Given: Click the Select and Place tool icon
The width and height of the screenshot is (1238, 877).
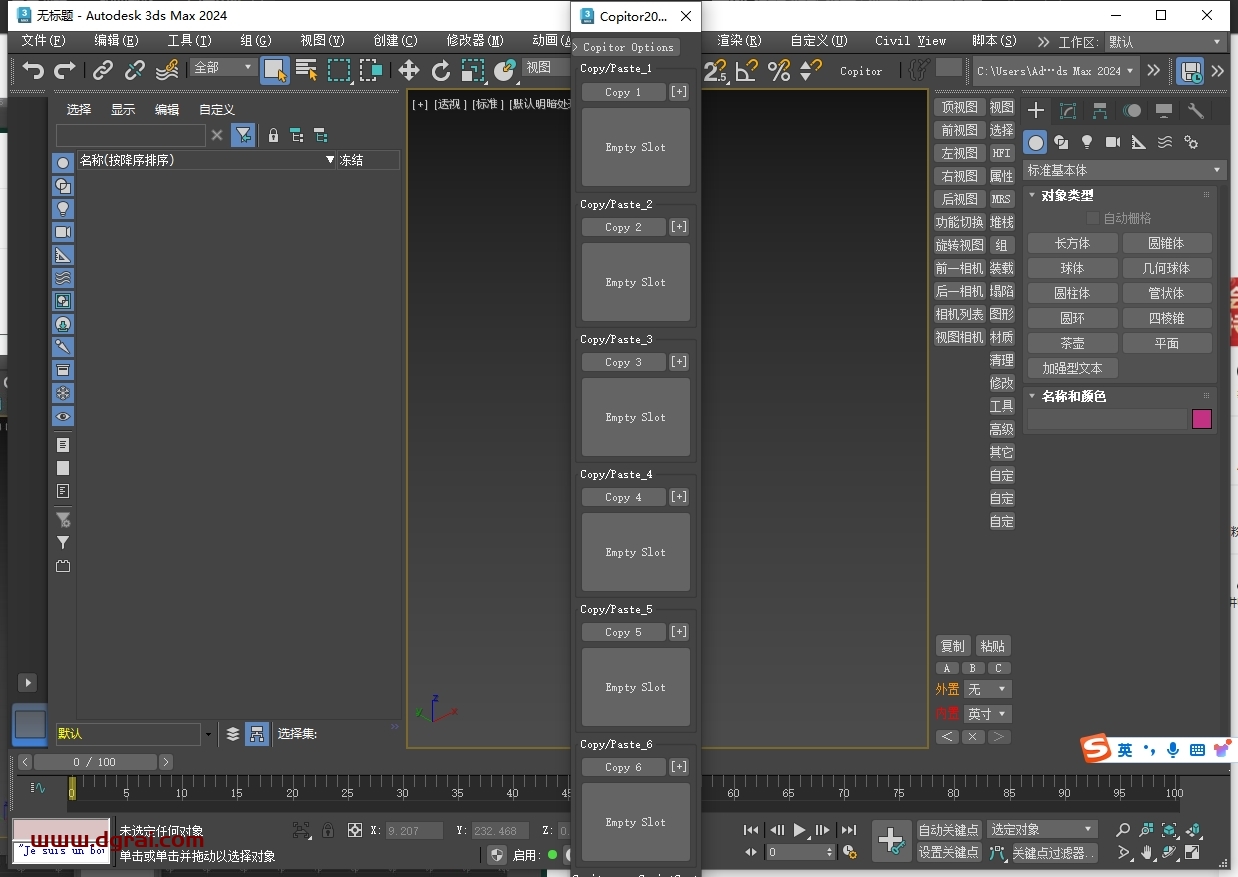Looking at the screenshot, I should pyautogui.click(x=505, y=70).
